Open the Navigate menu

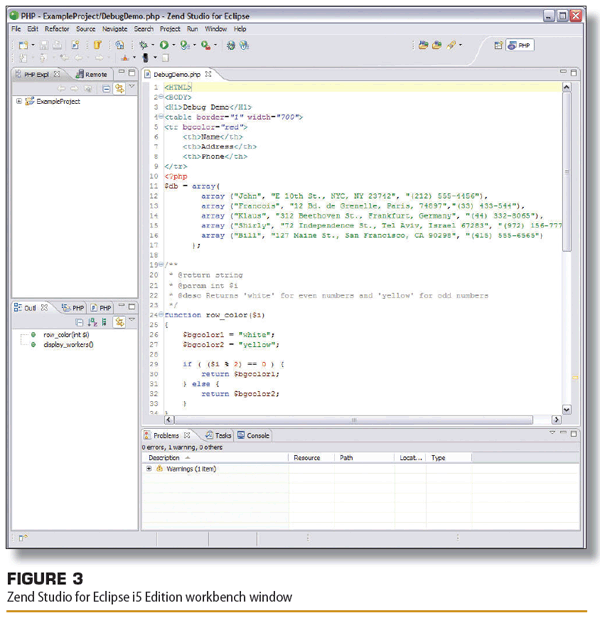point(115,29)
